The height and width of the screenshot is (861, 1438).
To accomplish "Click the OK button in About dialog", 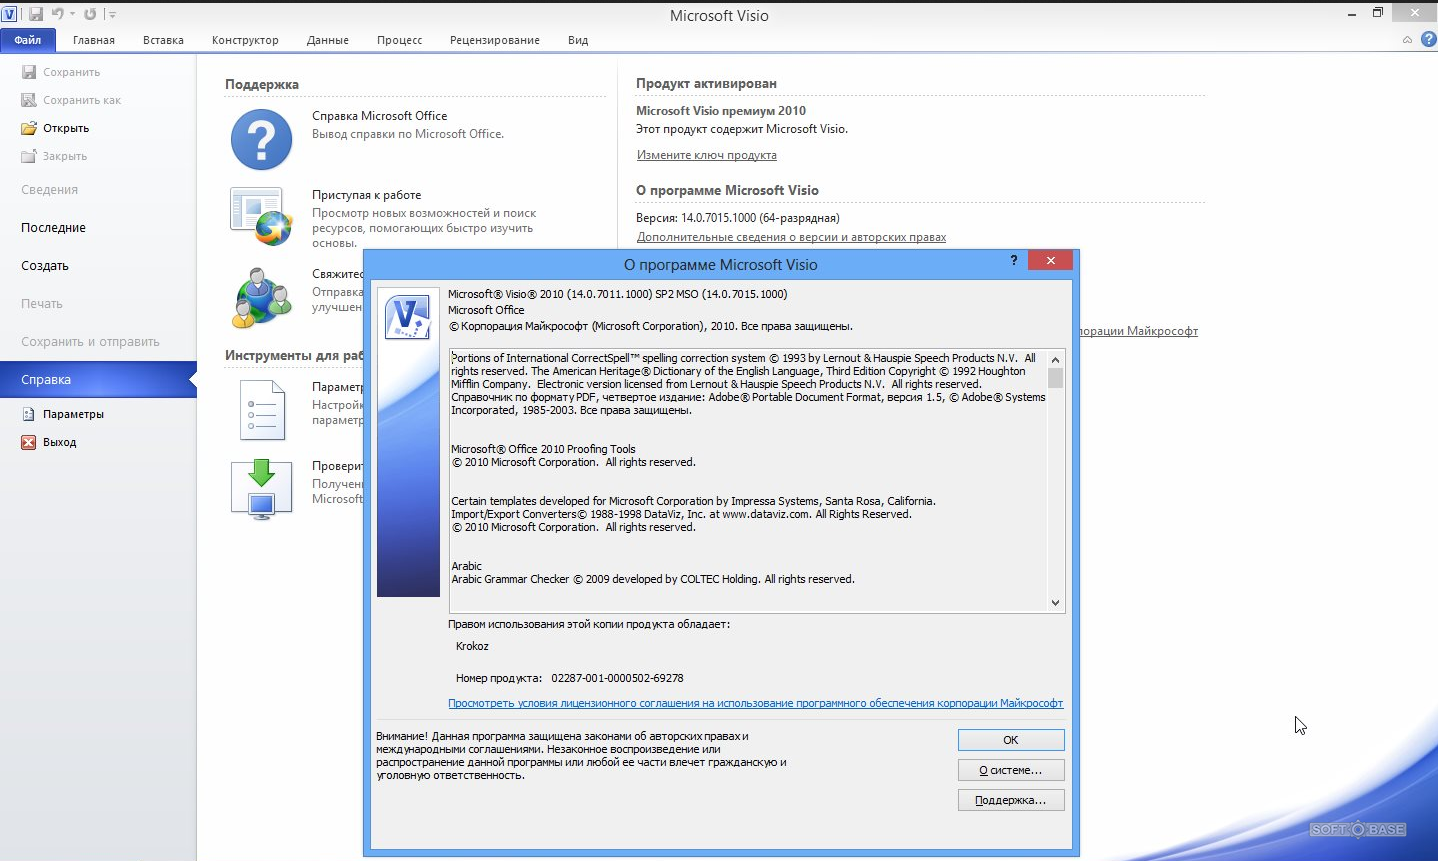I will 1011,740.
